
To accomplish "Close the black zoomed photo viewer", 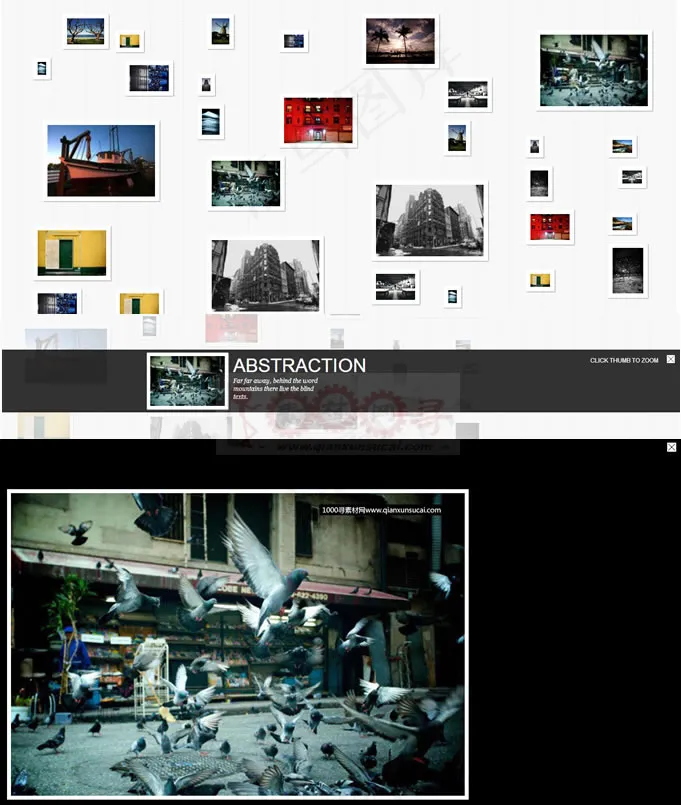I will coord(671,447).
